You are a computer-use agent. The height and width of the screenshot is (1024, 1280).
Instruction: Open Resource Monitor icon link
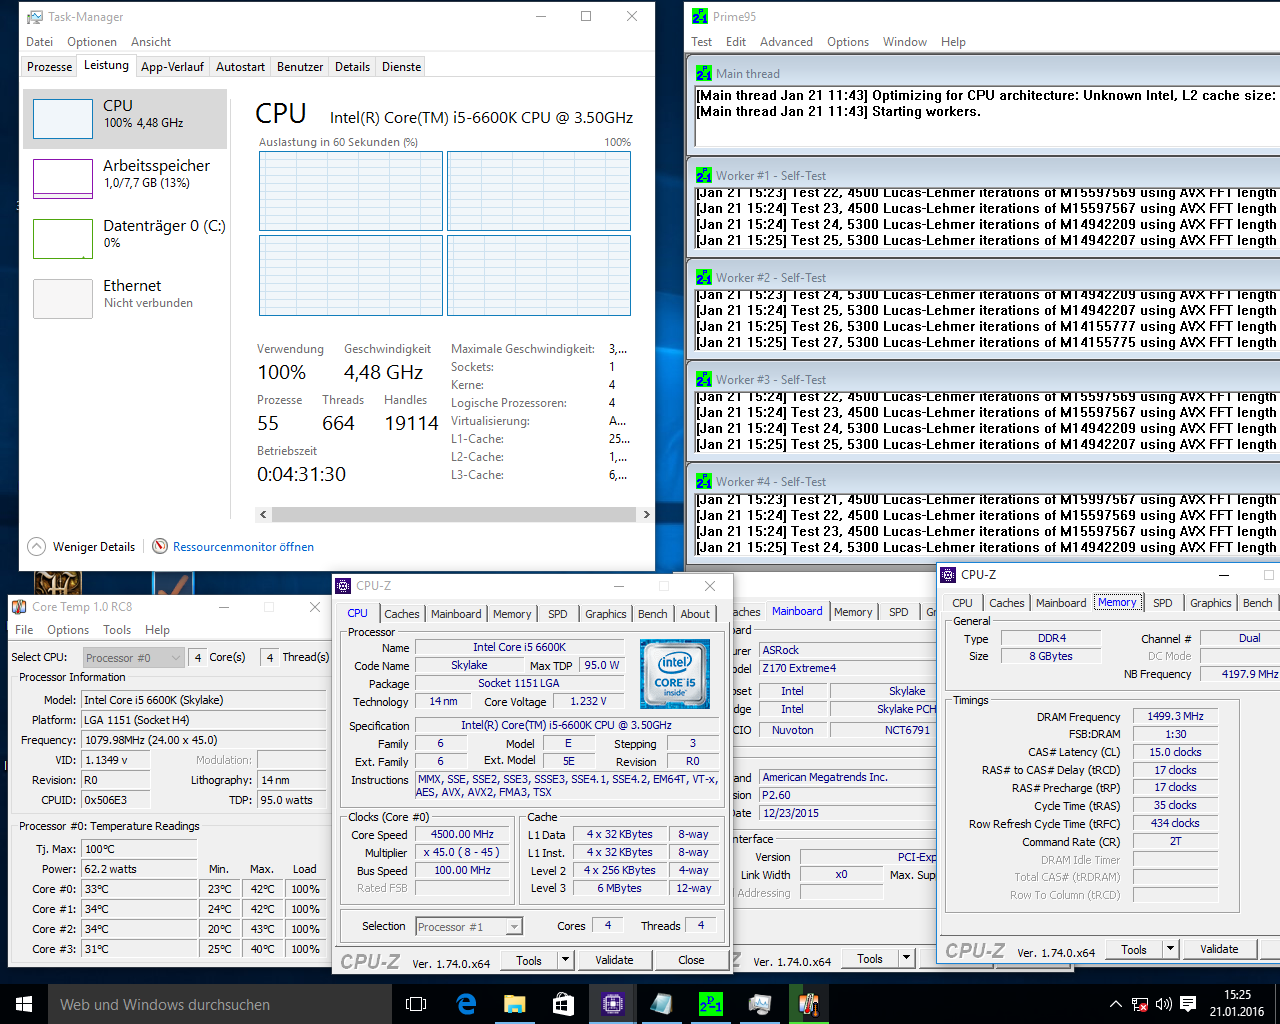160,546
